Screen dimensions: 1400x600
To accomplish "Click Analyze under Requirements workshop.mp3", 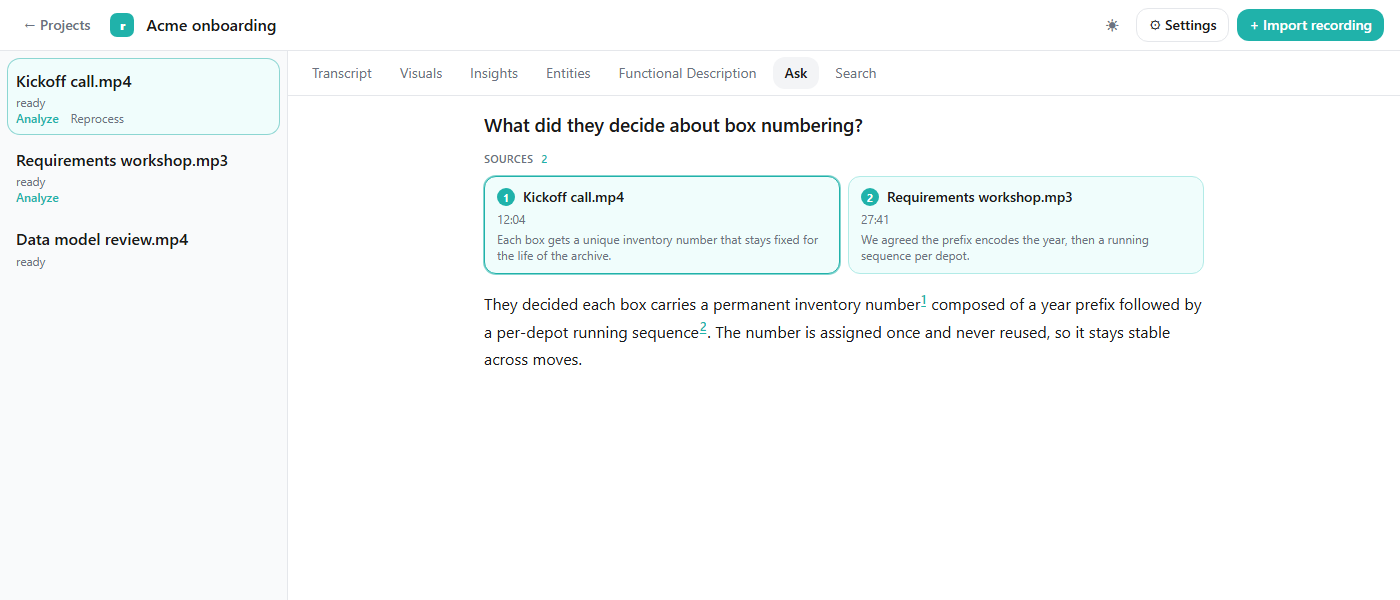I will 37,198.
